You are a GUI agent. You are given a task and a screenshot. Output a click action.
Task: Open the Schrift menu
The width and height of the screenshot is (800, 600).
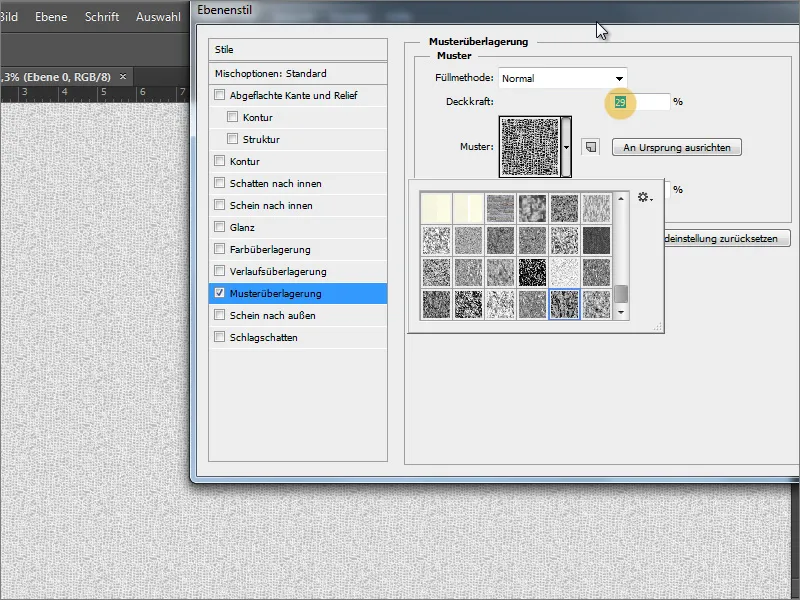point(102,17)
